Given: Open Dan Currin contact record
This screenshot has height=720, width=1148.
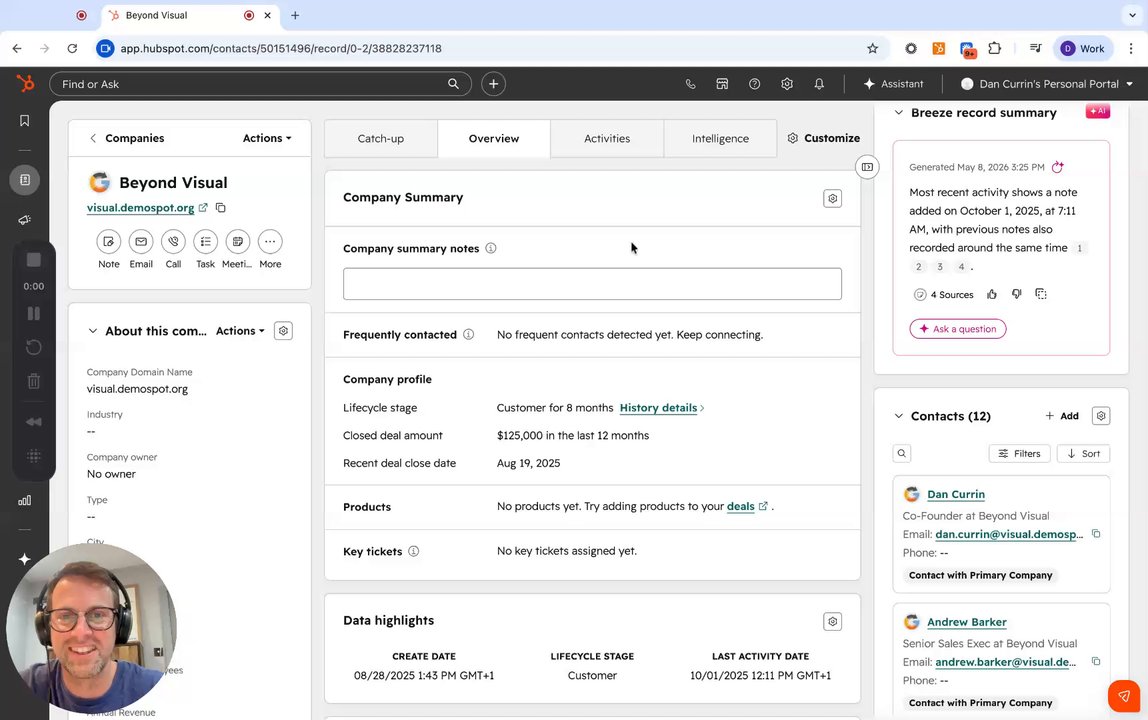Looking at the screenshot, I should (955, 494).
